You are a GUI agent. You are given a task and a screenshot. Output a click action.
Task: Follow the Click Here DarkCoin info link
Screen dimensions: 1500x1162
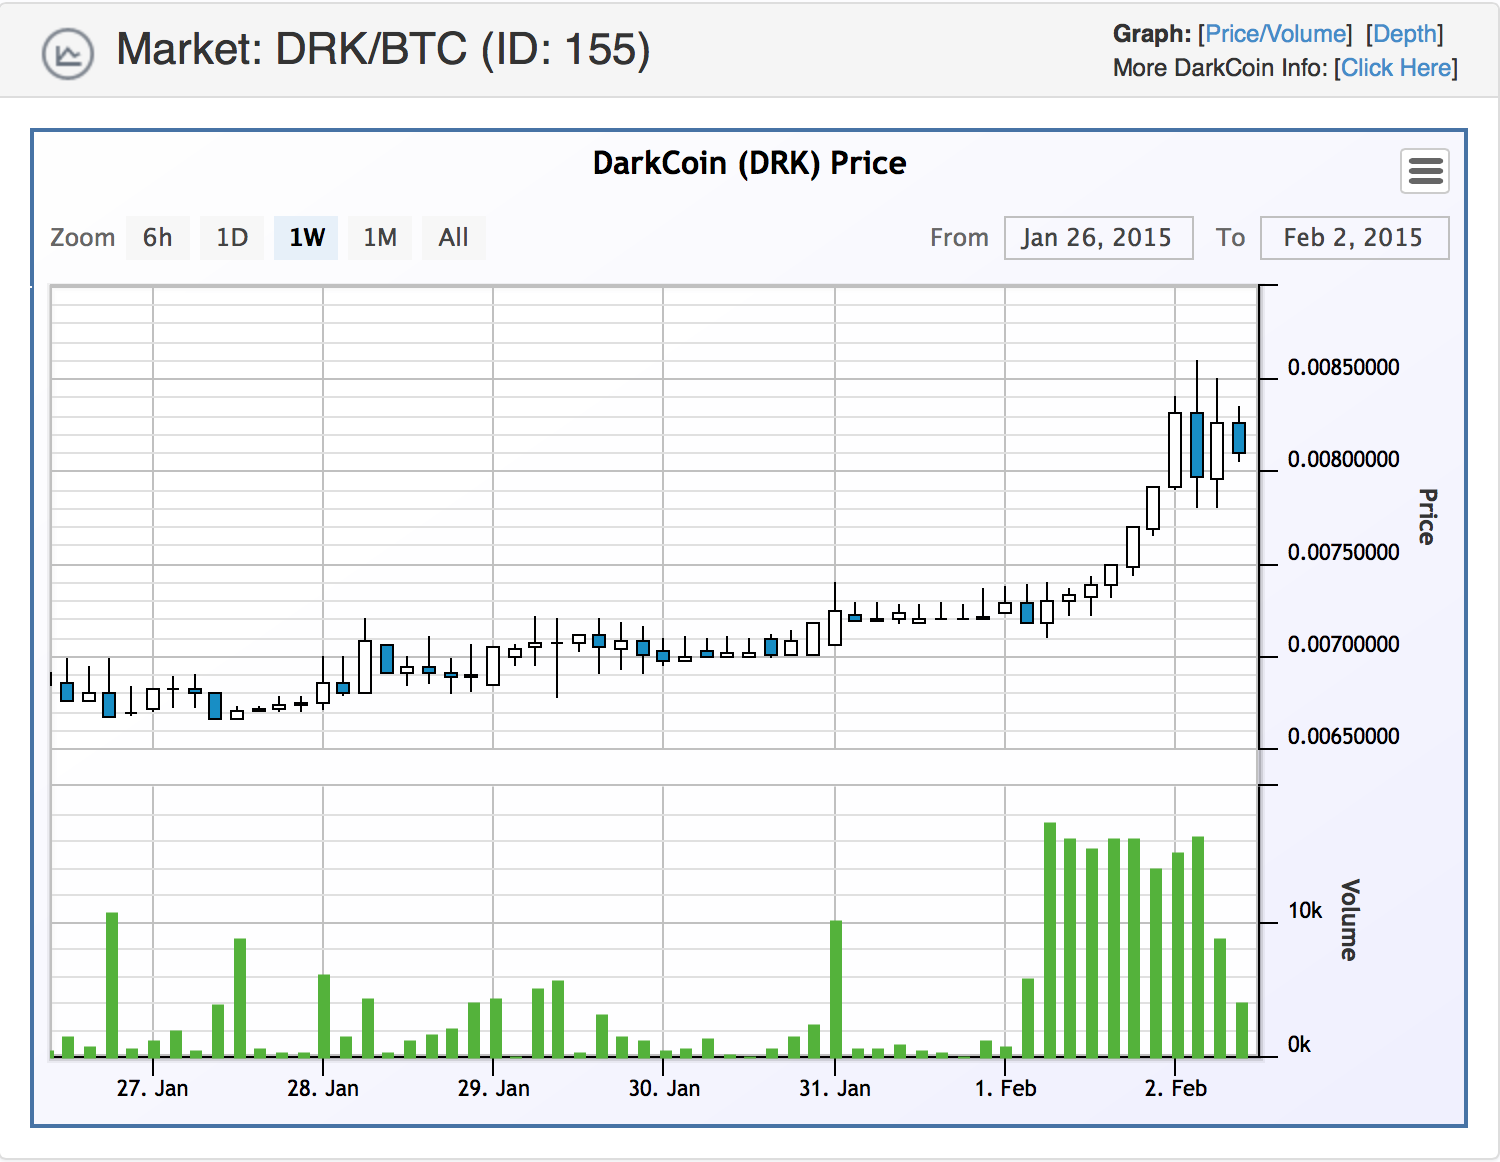[x=1396, y=68]
